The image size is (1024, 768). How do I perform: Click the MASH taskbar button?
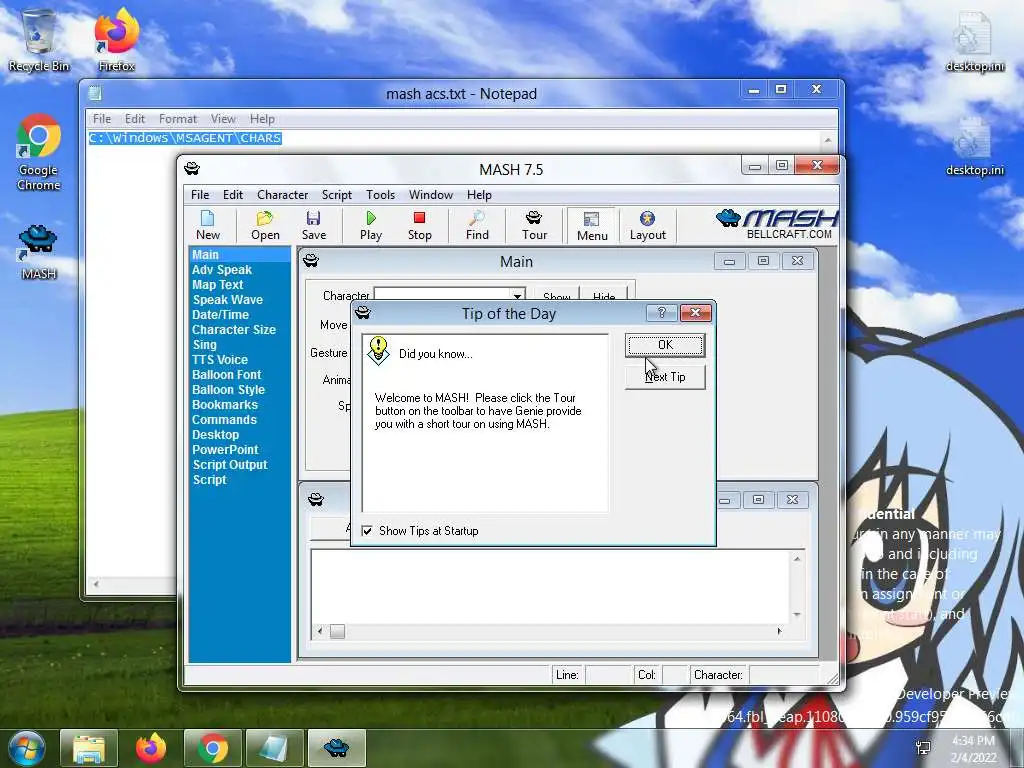point(337,748)
